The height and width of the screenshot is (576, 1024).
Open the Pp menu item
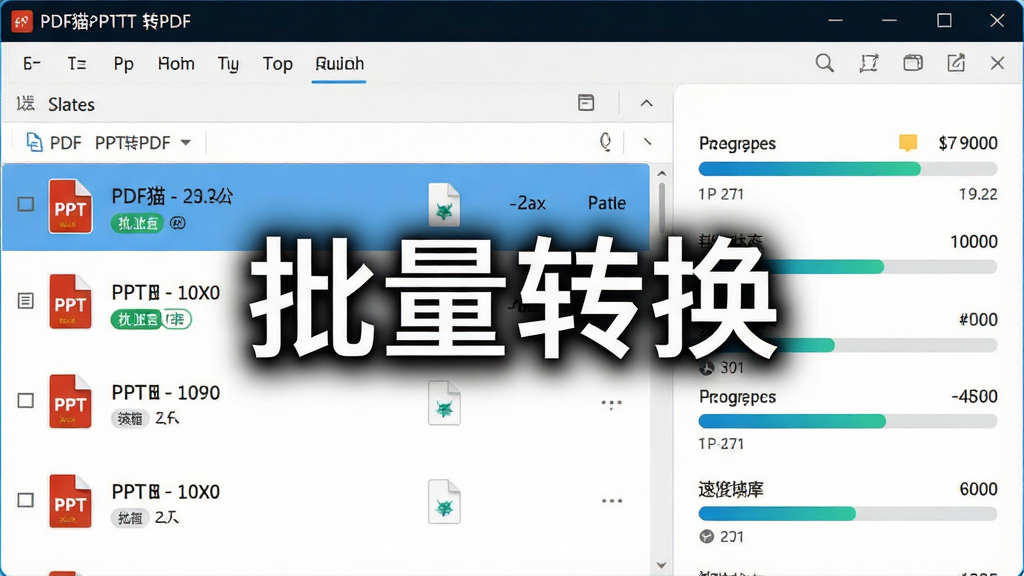pyautogui.click(x=123, y=64)
